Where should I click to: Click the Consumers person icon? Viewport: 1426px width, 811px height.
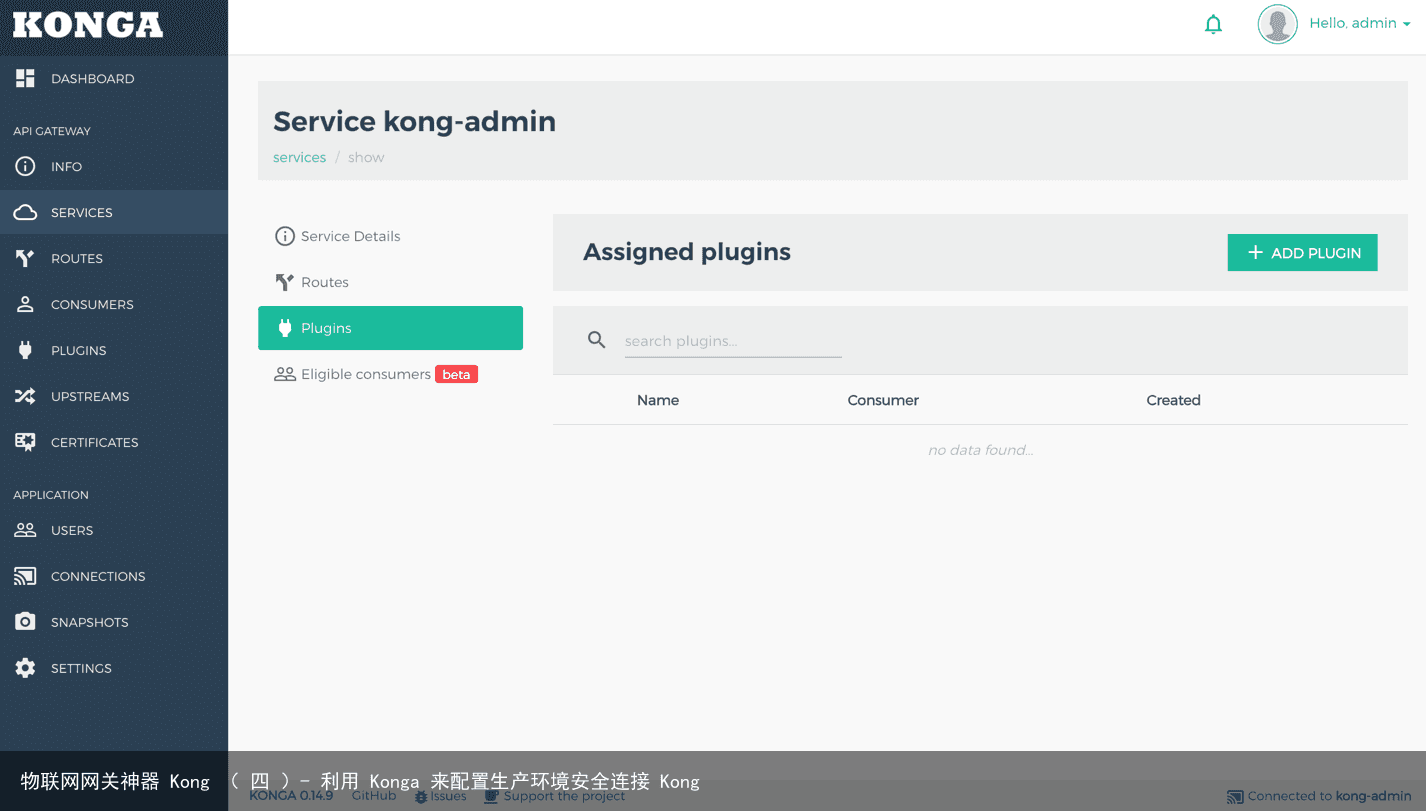pyautogui.click(x=25, y=304)
